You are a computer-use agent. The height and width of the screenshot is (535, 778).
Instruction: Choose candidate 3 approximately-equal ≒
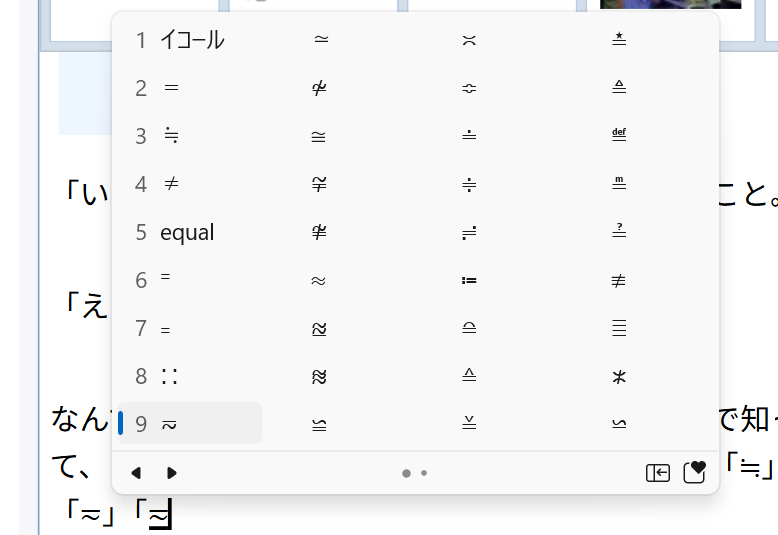(x=171, y=136)
